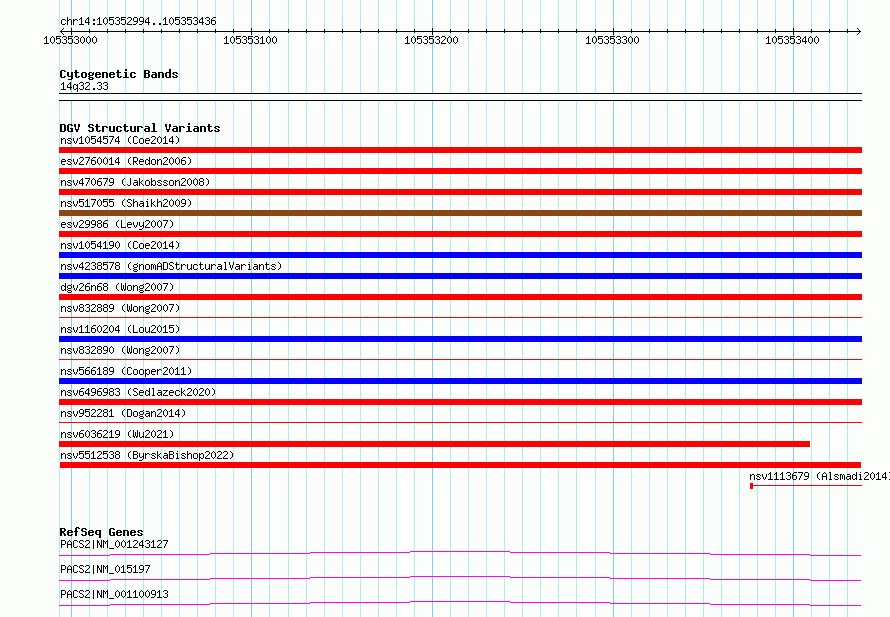The height and width of the screenshot is (617, 890).
Task: Click the PACS2|NM_001243127 transcript label
Action: 114,544
